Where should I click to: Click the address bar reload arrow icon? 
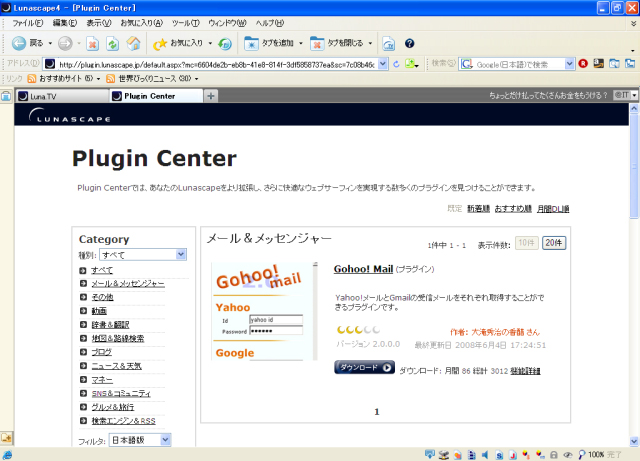396,64
